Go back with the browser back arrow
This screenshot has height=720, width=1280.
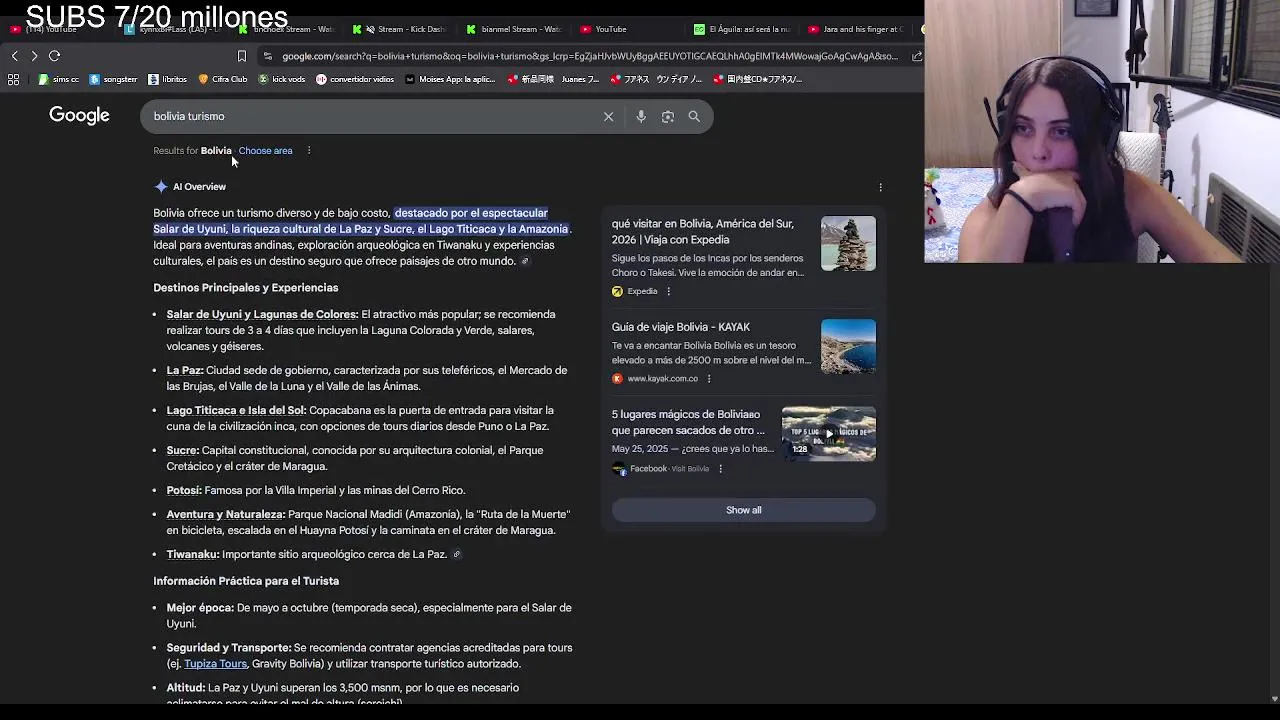coord(14,56)
